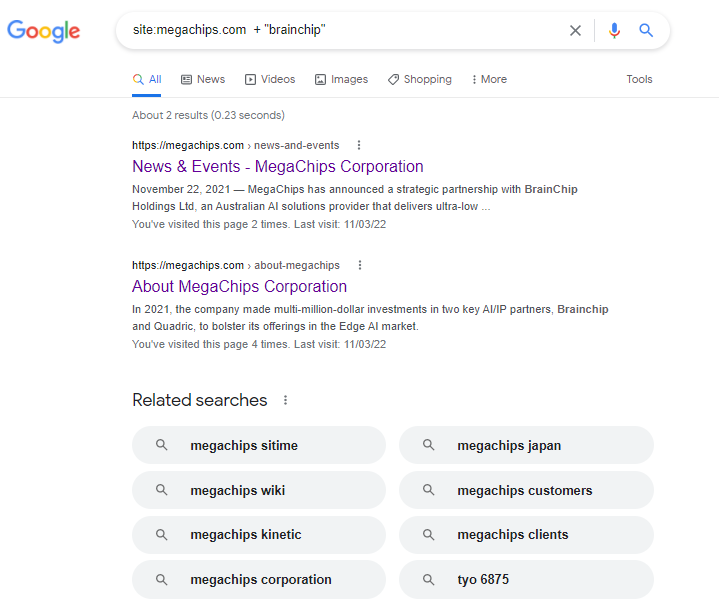Image resolution: width=719 pixels, height=602 pixels.
Task: Clear the search box with X icon
Action: click(x=575, y=30)
